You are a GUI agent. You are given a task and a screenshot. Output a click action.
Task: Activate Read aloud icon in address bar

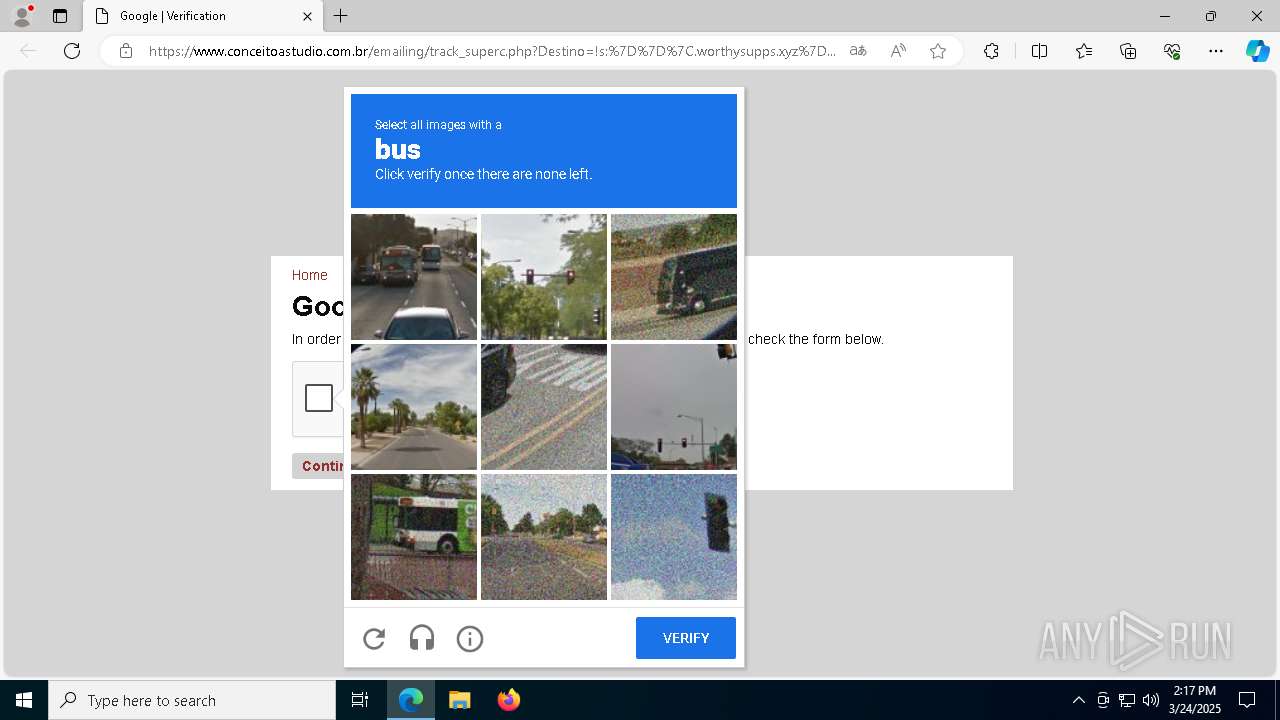click(898, 51)
